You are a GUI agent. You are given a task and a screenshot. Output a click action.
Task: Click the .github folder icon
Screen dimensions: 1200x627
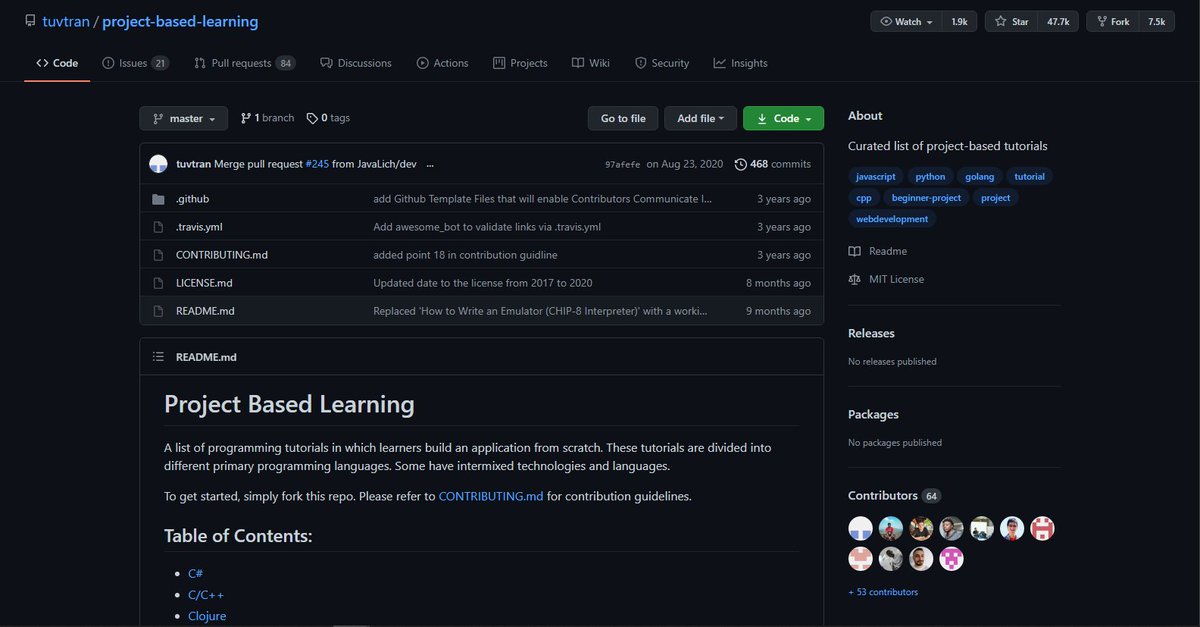[x=158, y=199]
